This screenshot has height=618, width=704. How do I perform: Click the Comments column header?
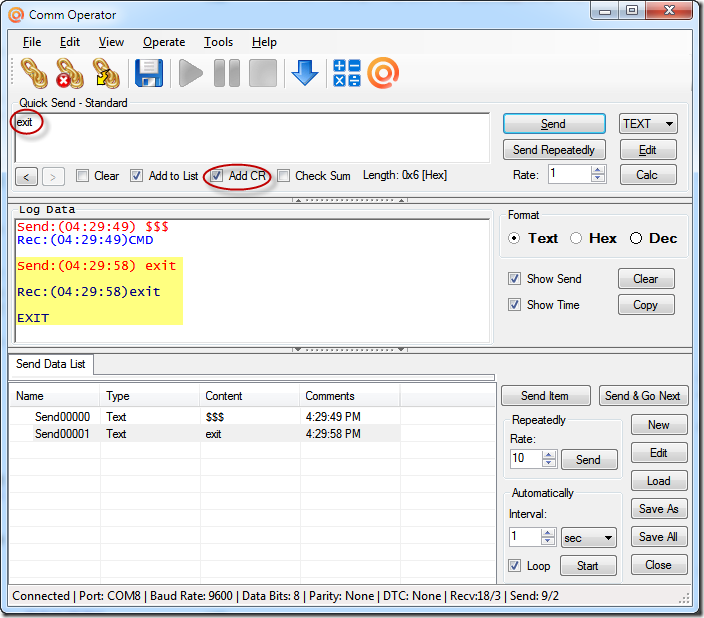tap(349, 396)
